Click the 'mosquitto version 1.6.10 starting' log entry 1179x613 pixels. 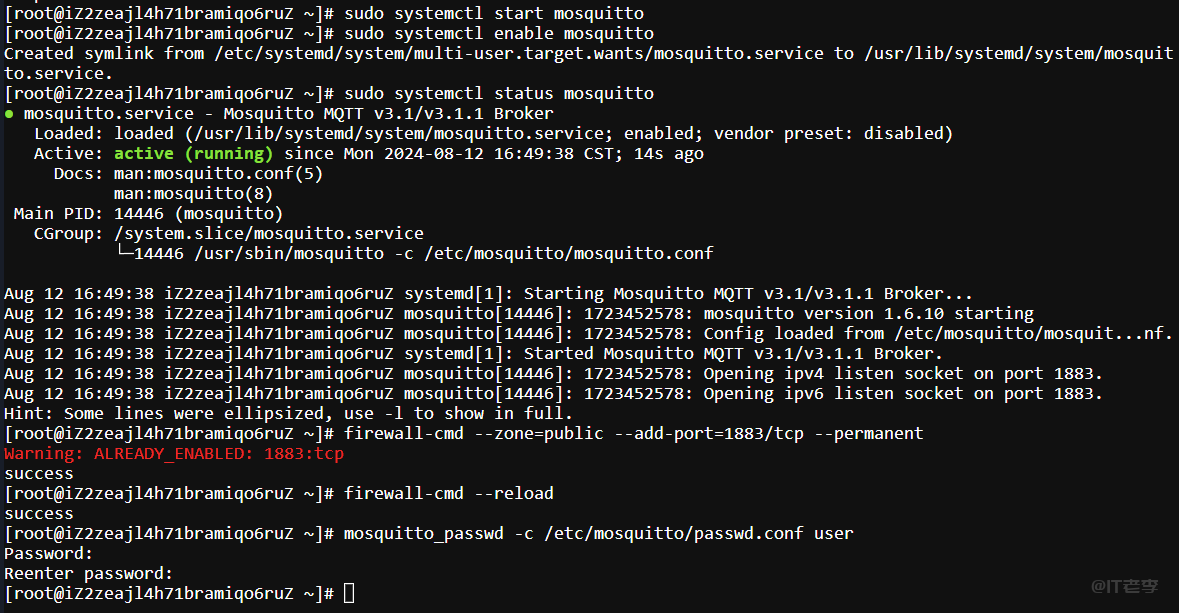click(x=868, y=314)
